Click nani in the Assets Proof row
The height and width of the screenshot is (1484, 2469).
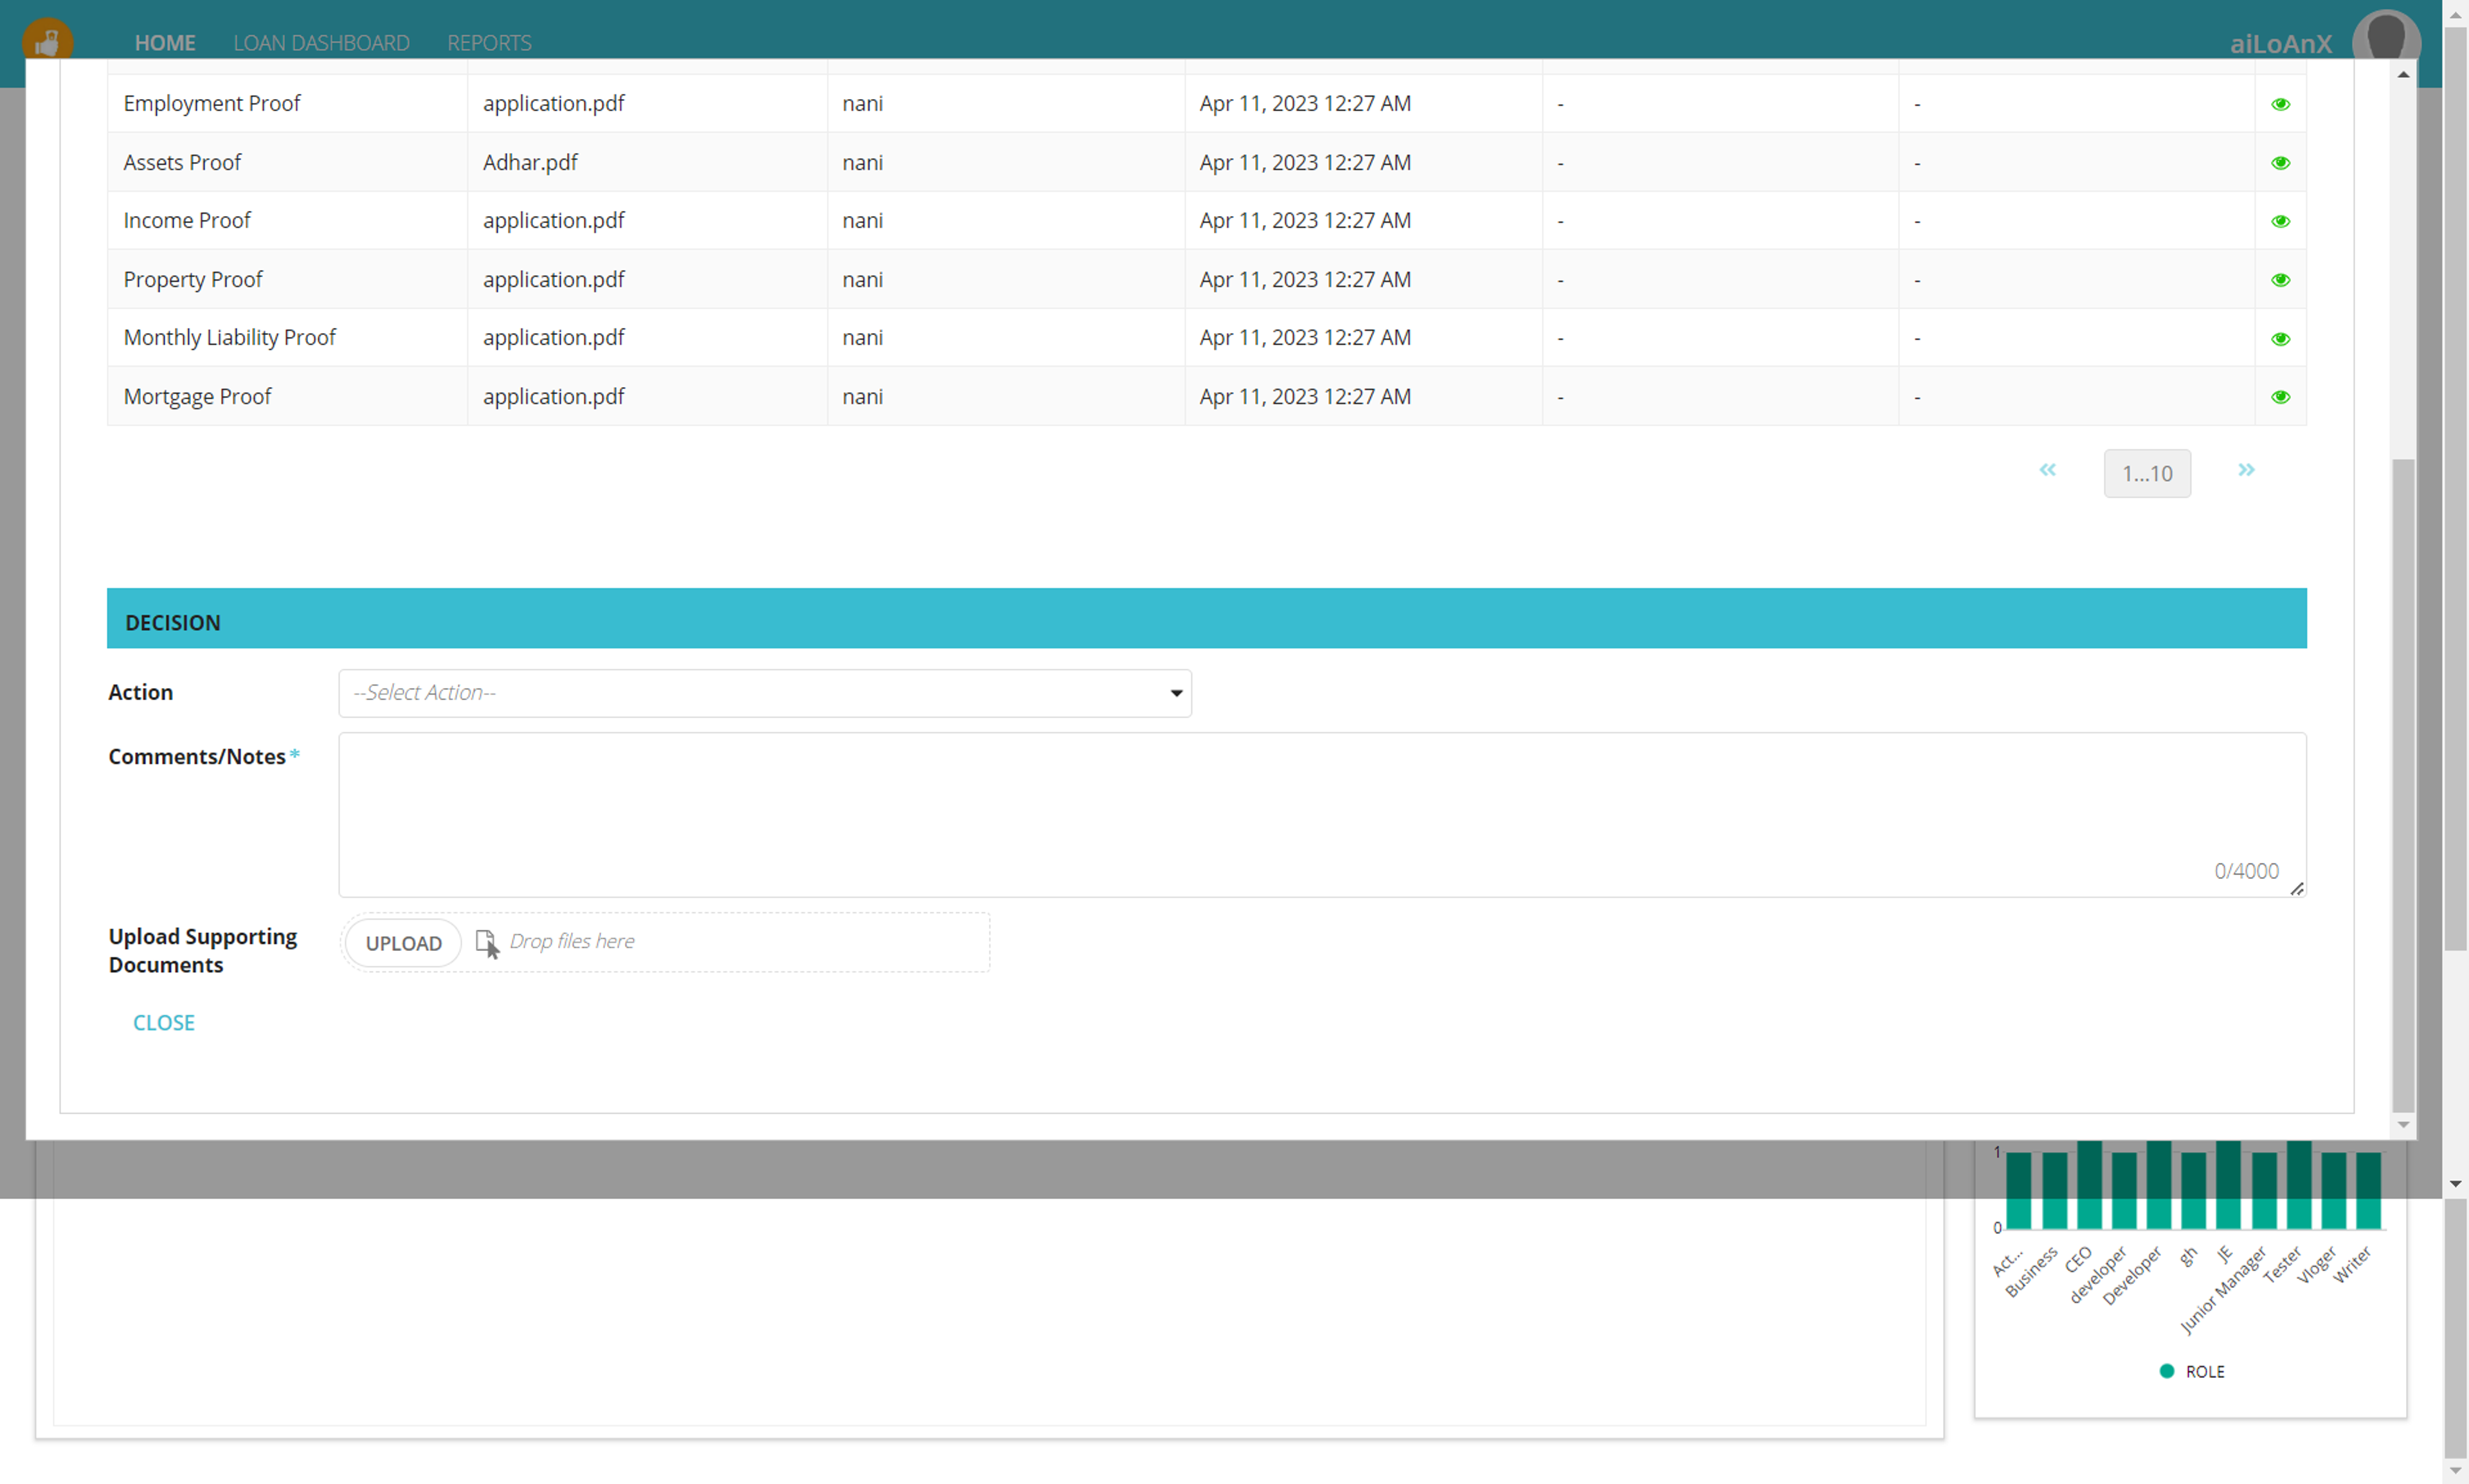click(x=862, y=162)
